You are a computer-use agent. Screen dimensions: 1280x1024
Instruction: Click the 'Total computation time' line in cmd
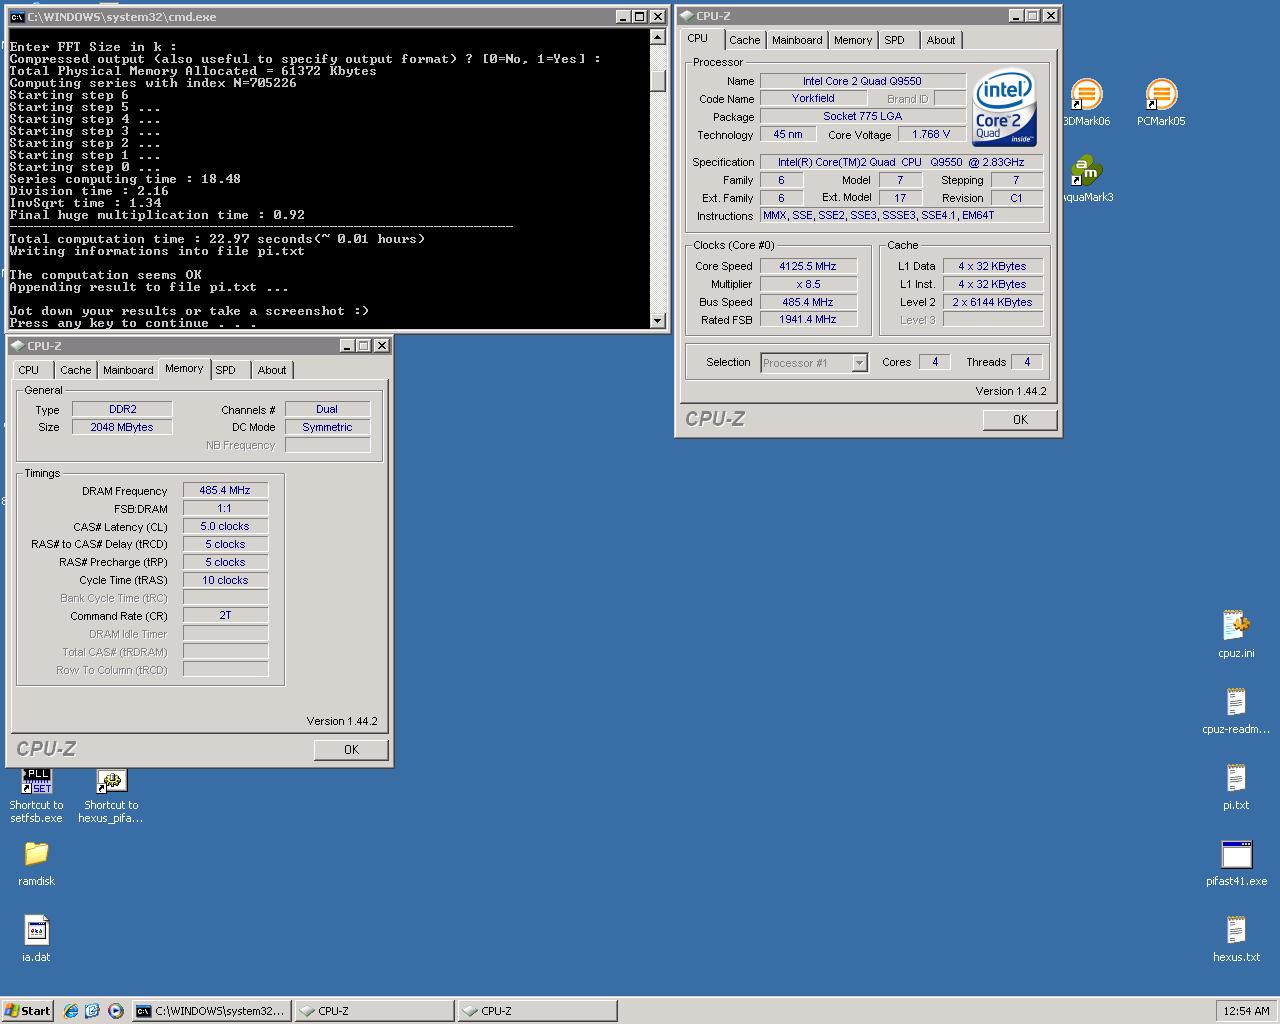click(217, 239)
